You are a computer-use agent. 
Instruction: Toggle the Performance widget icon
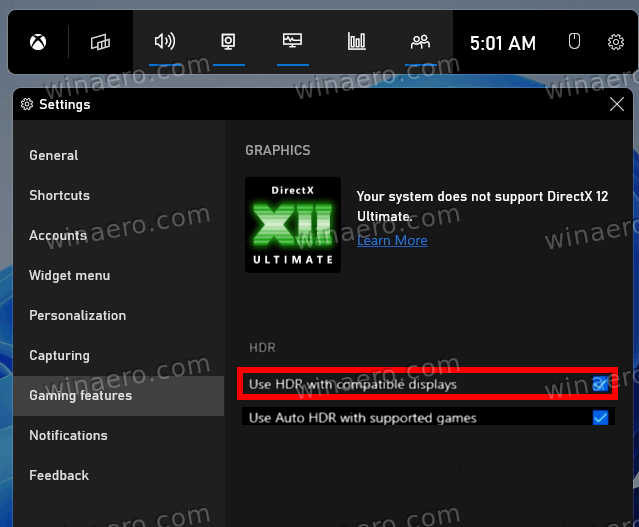[293, 42]
